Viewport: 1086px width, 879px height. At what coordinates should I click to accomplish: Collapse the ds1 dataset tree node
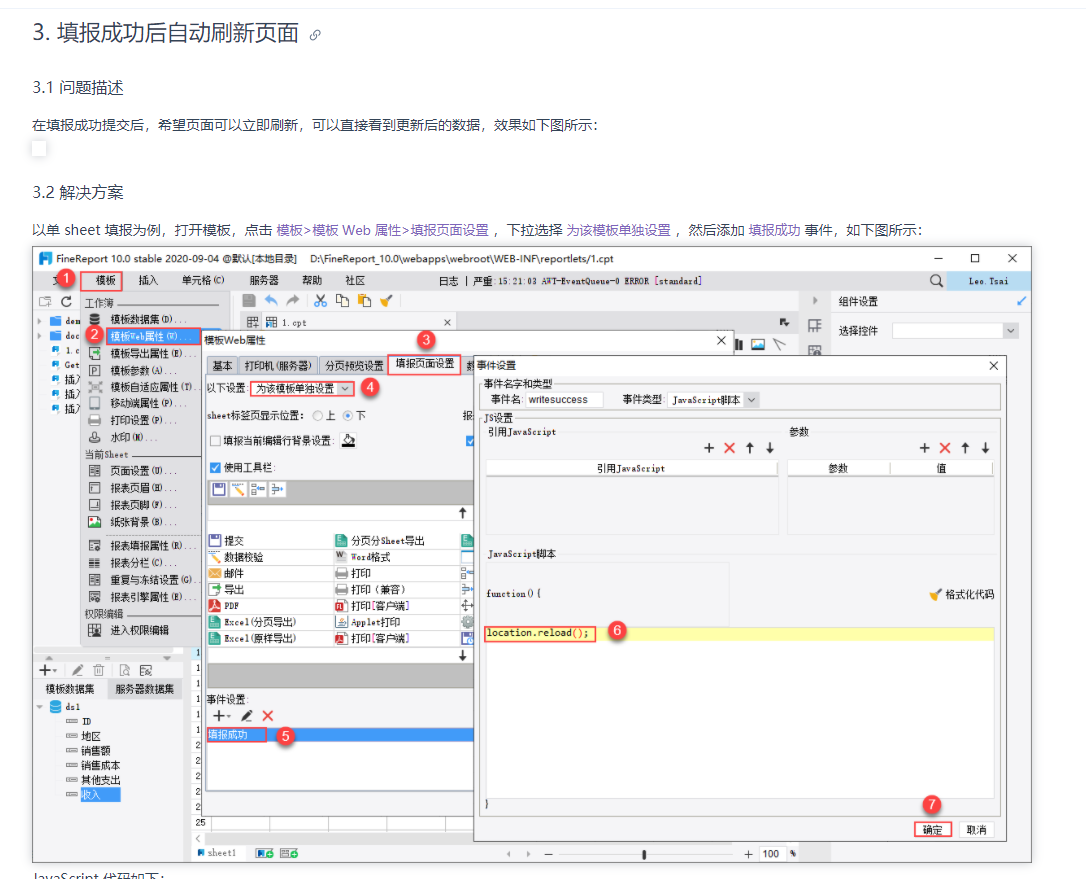[x=39, y=707]
